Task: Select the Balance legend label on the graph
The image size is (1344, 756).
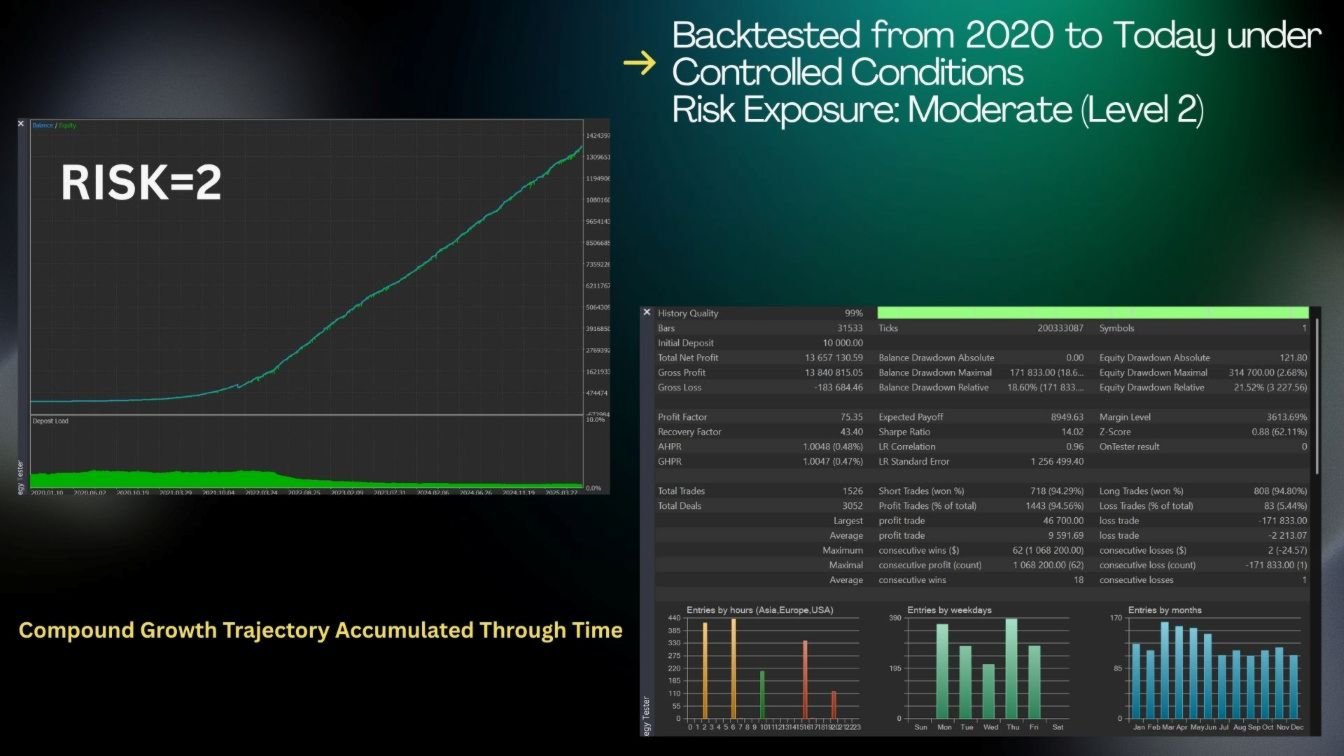Action: (43, 125)
